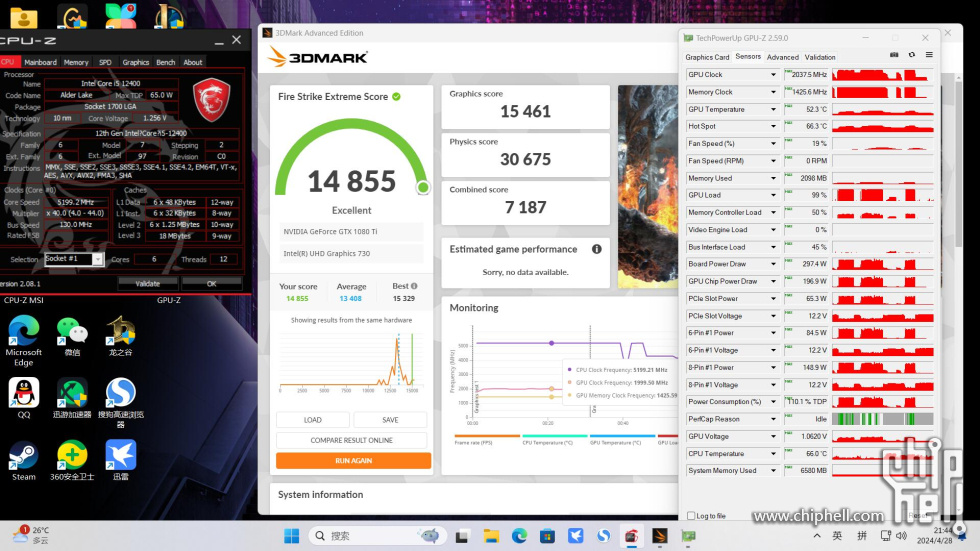
Task: Open QQ desktop icon
Action: click(24, 398)
